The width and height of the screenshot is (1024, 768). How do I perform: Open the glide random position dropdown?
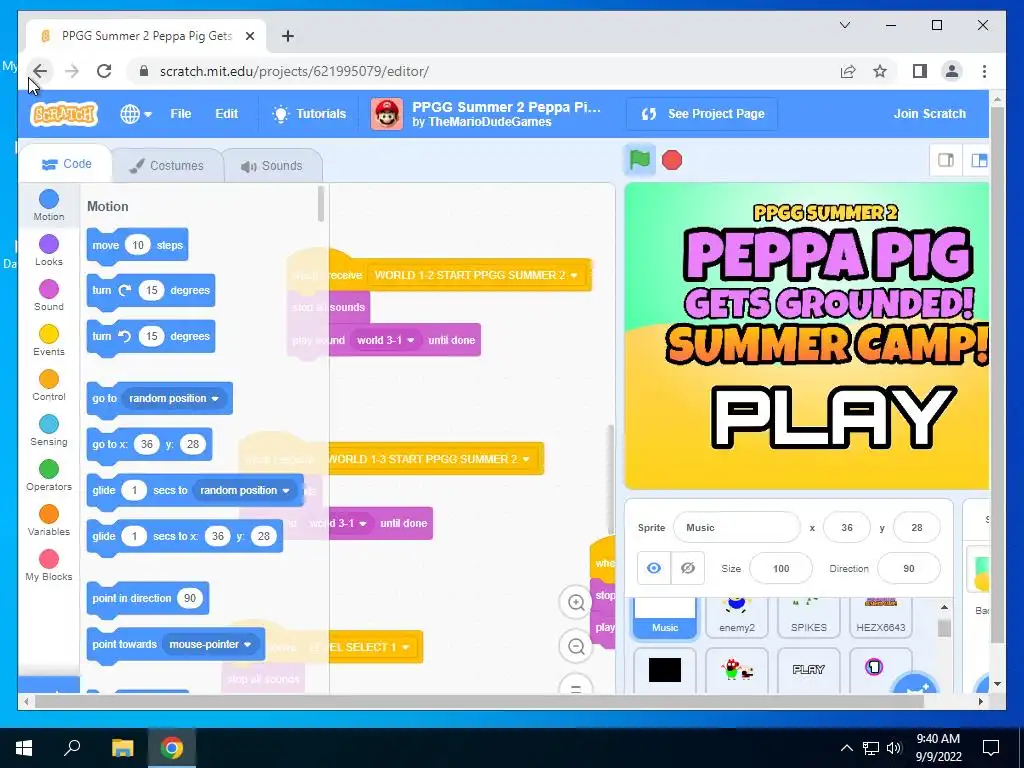(245, 490)
